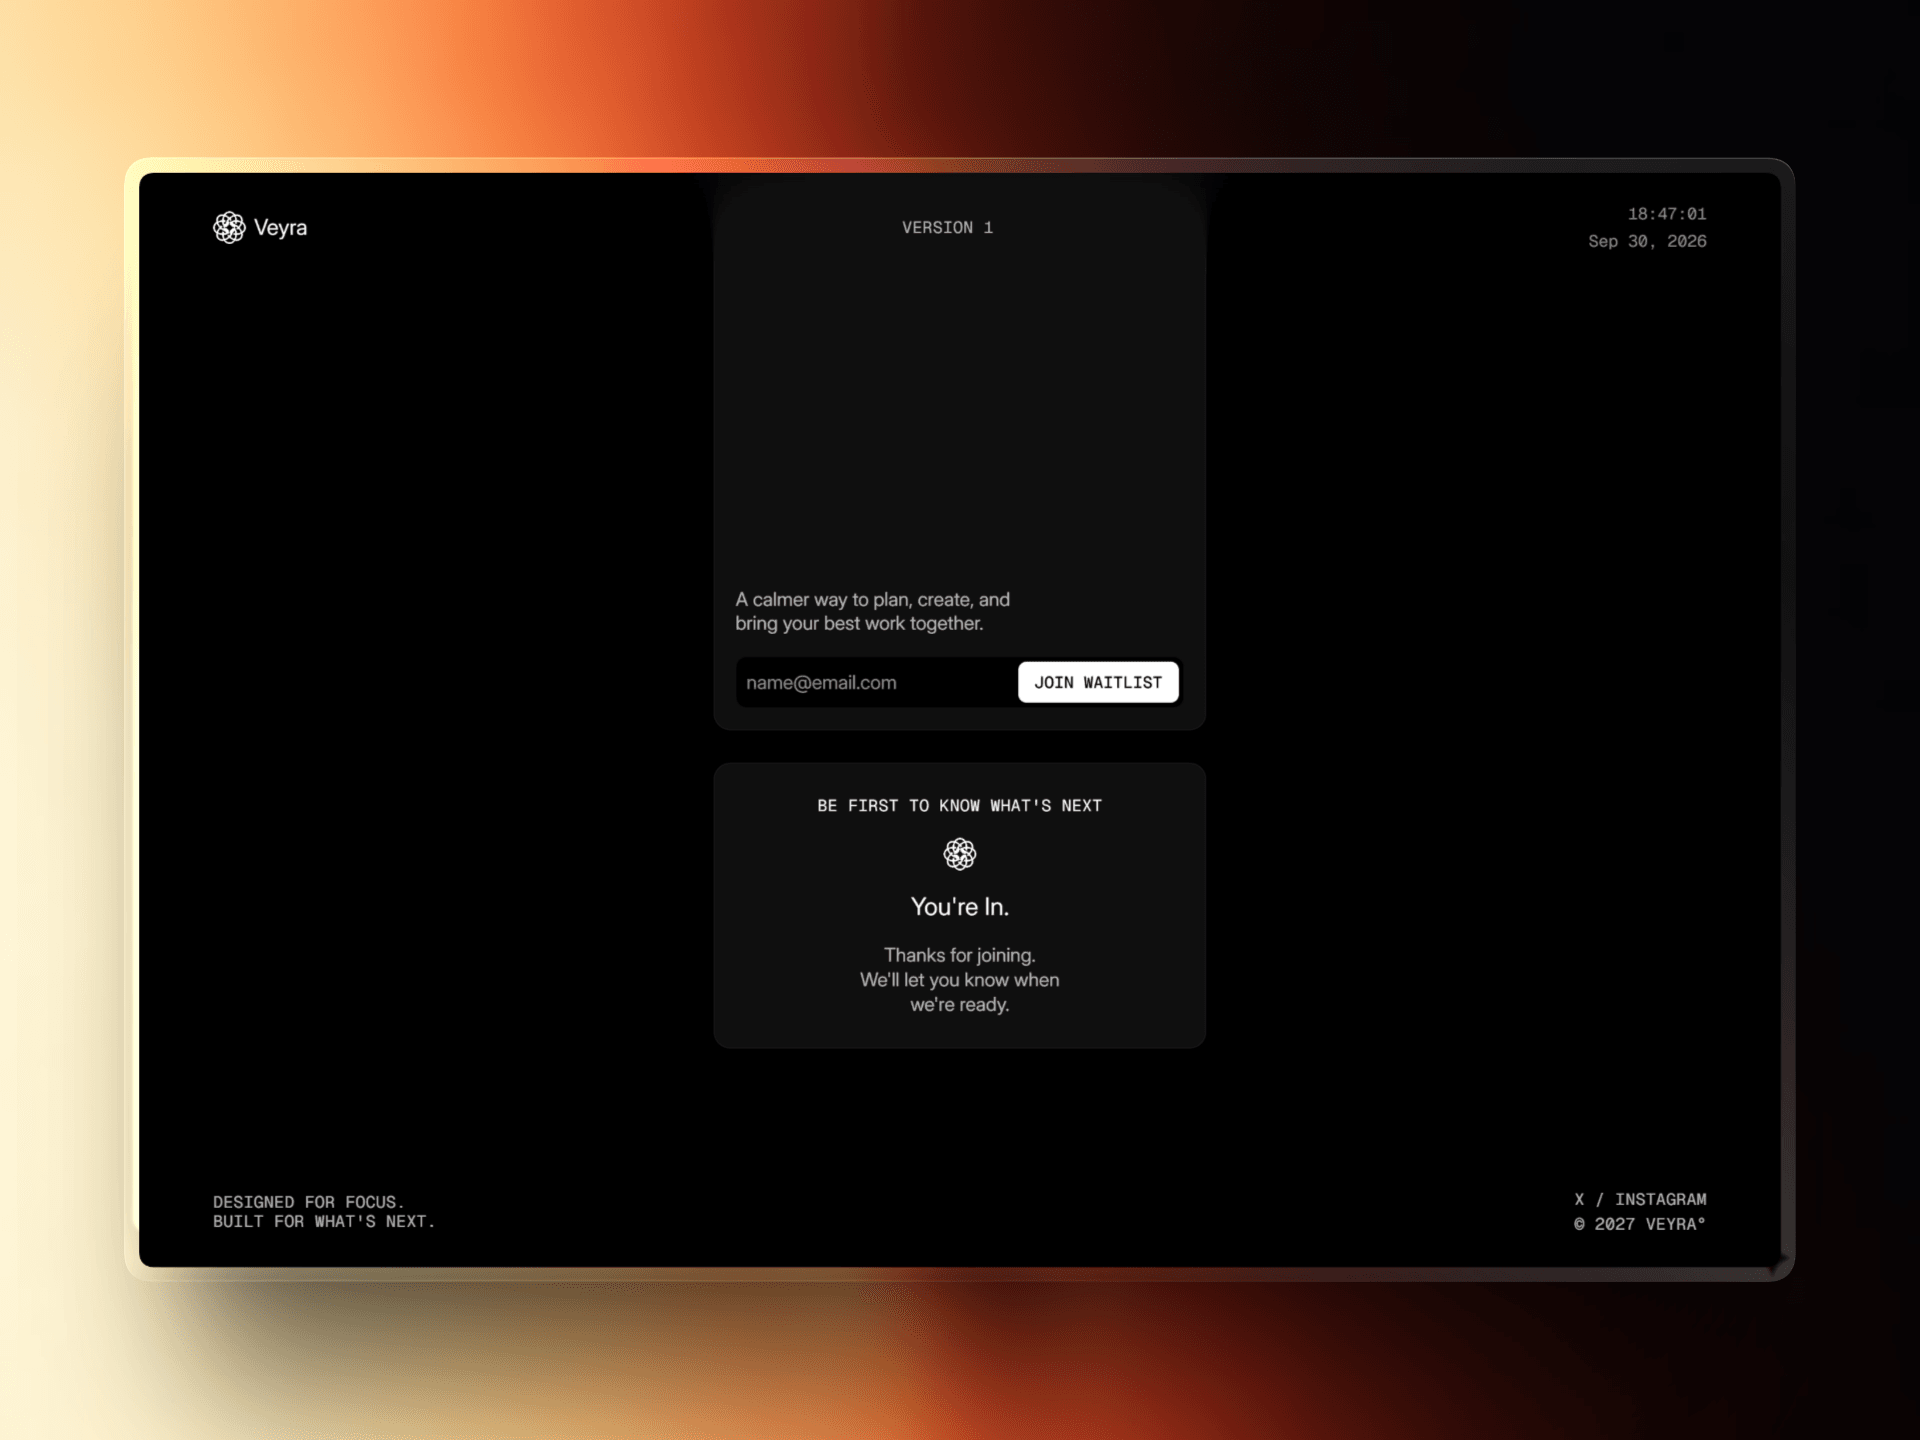The height and width of the screenshot is (1440, 1920).
Task: Click the Sep 30, 2026 date
Action: (1647, 241)
